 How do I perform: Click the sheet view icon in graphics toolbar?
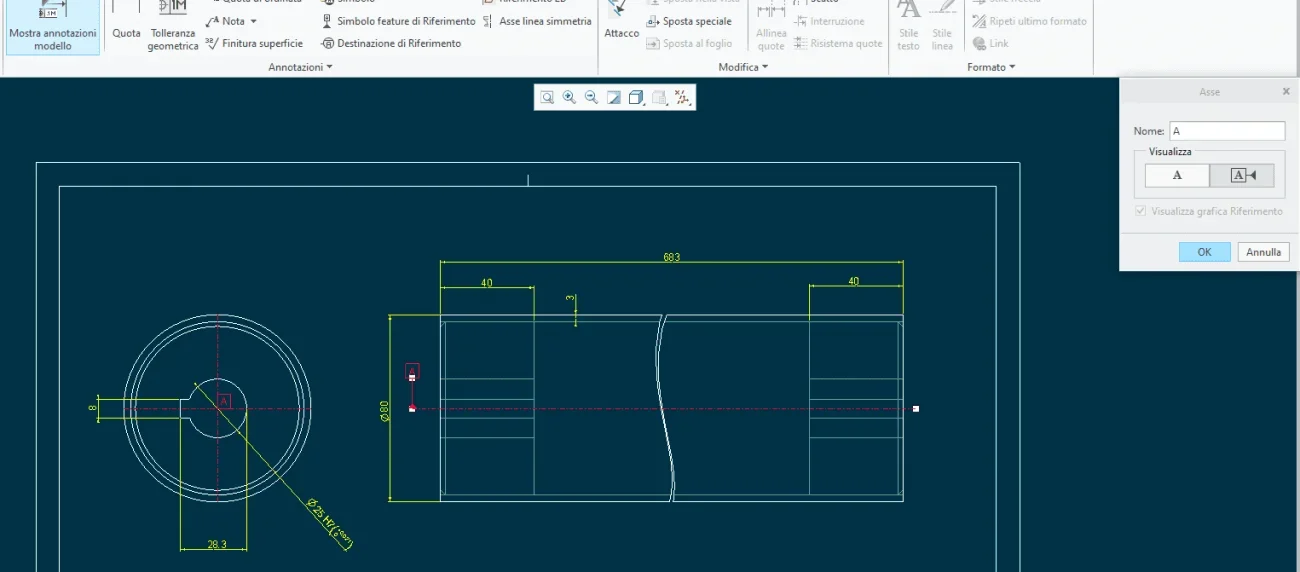pos(659,97)
